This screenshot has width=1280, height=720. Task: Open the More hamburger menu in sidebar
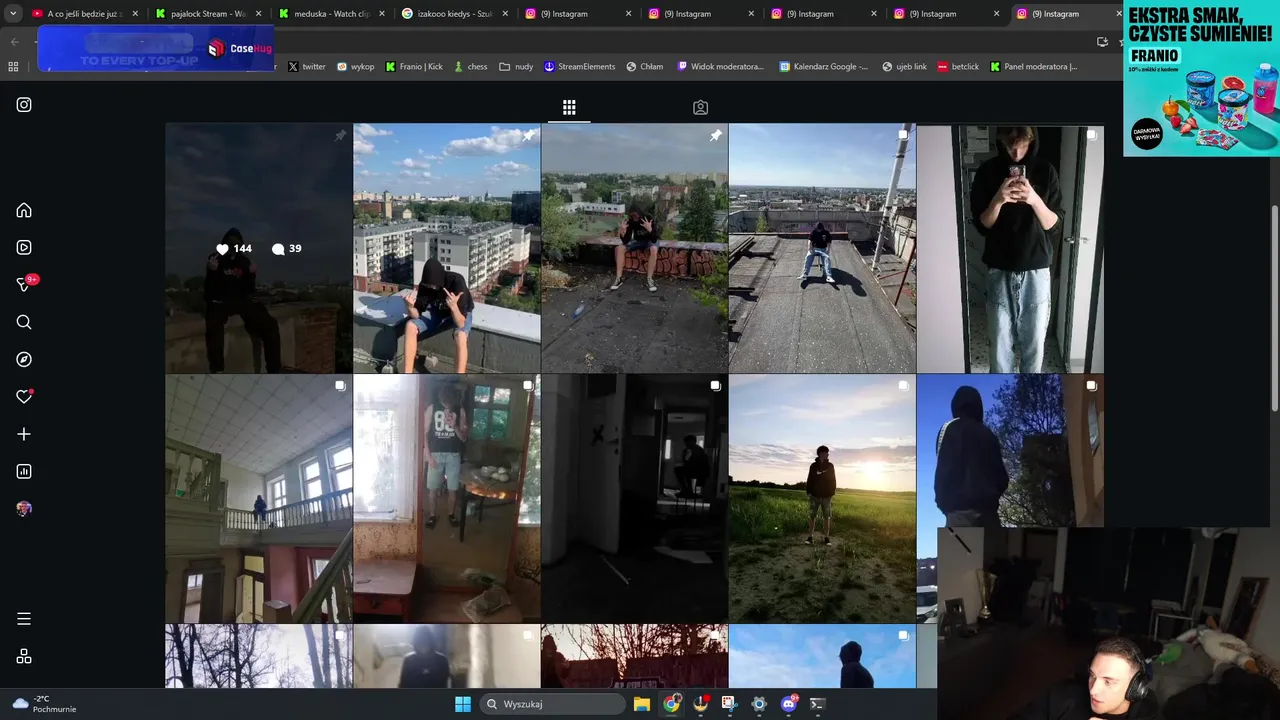(x=24, y=619)
